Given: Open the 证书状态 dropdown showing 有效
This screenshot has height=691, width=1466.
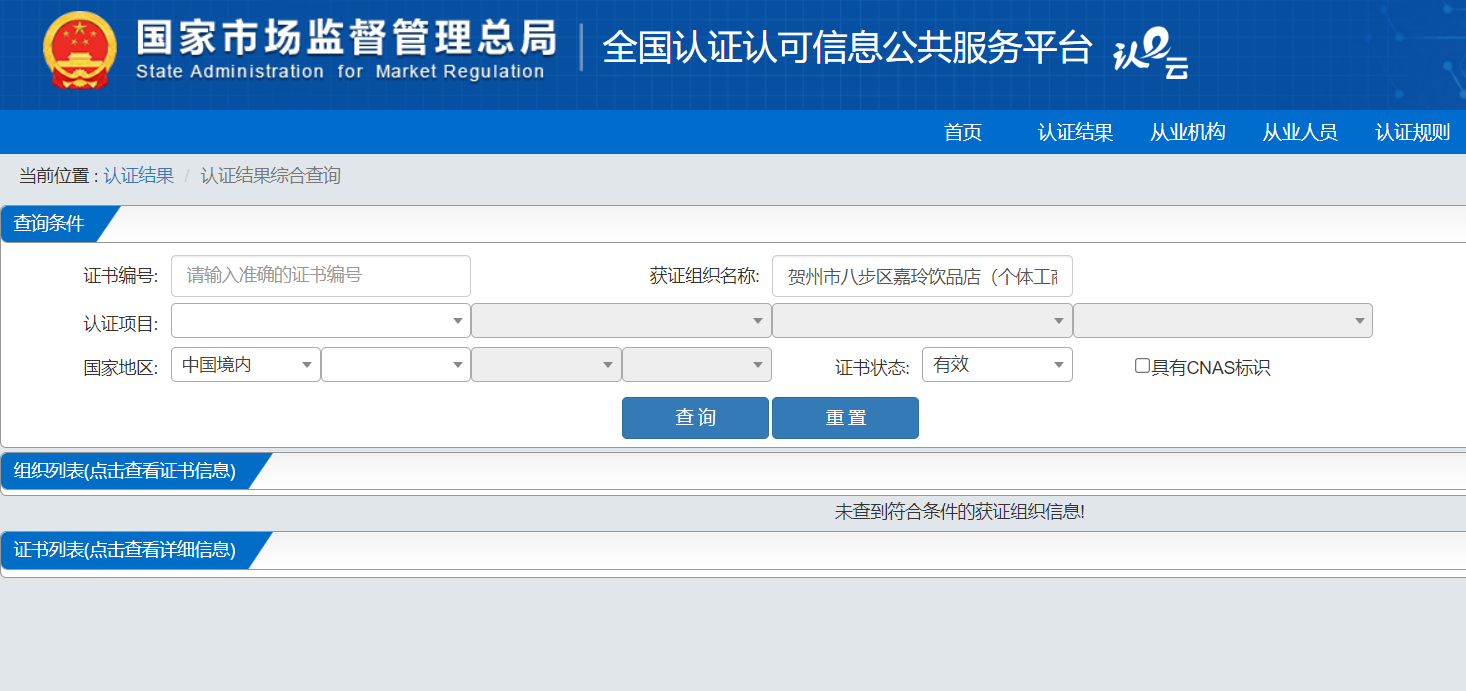Looking at the screenshot, I should tap(997, 365).
